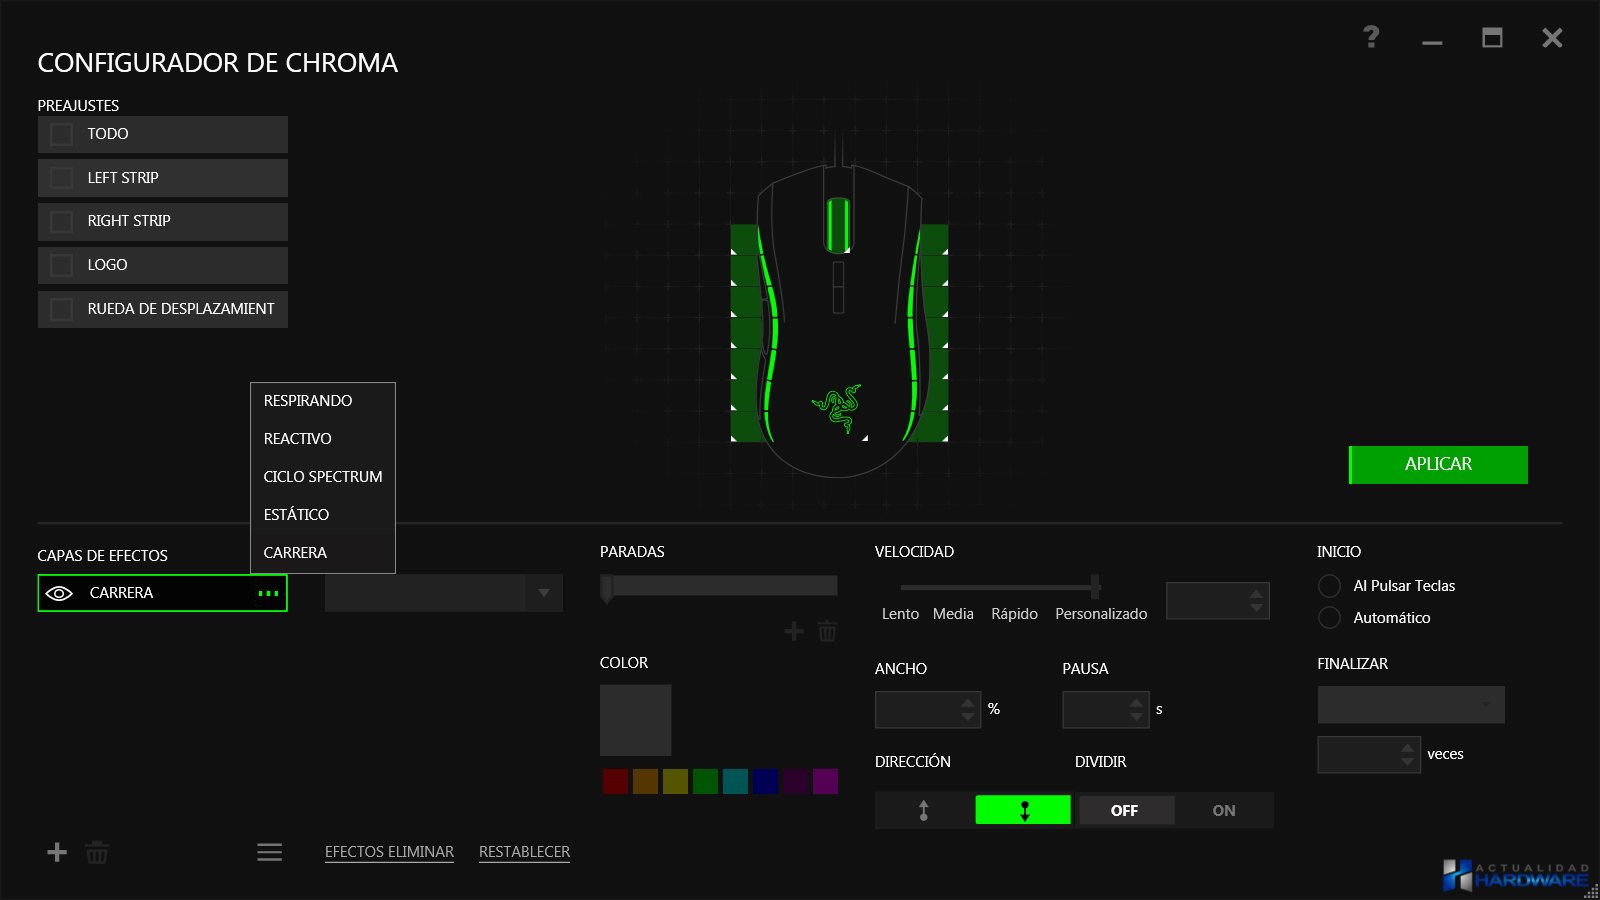Increase the Ancho percentage stepper
This screenshot has height=900, width=1600.
click(x=967, y=702)
